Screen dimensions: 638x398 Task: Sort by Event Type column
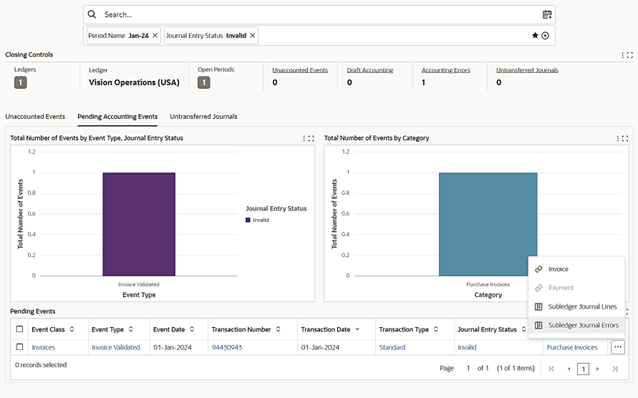click(131, 329)
